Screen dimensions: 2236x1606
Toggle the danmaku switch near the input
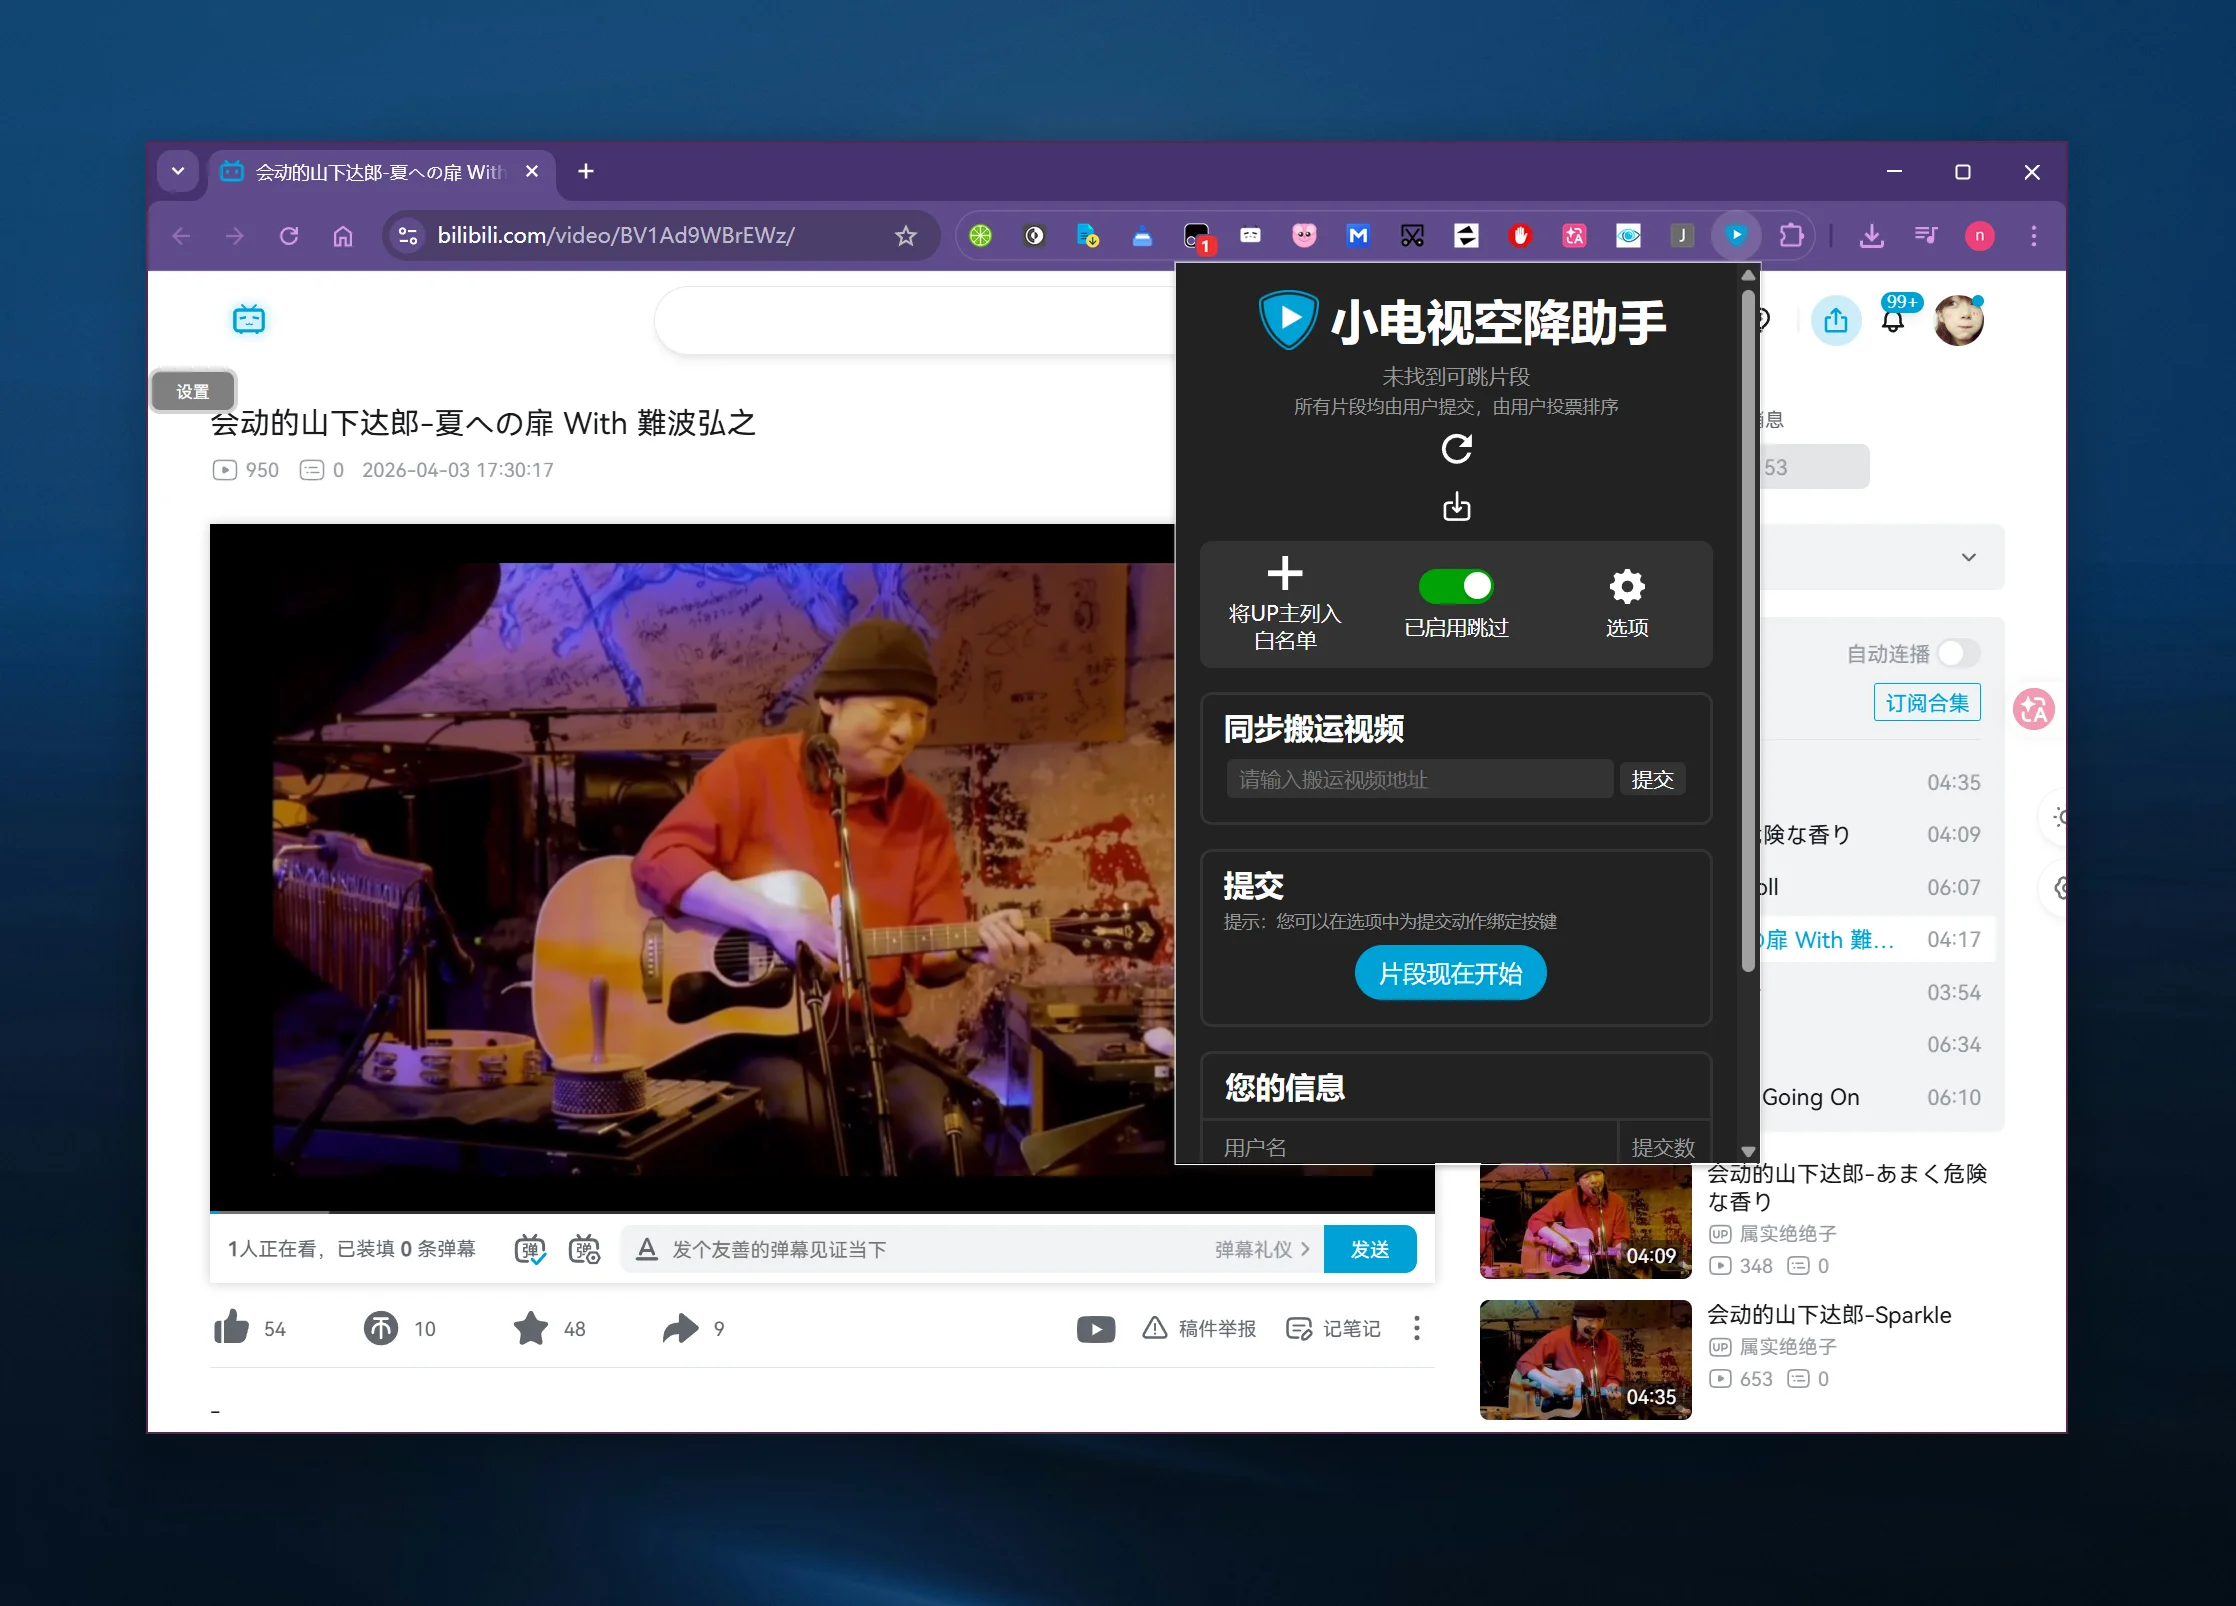pos(531,1248)
